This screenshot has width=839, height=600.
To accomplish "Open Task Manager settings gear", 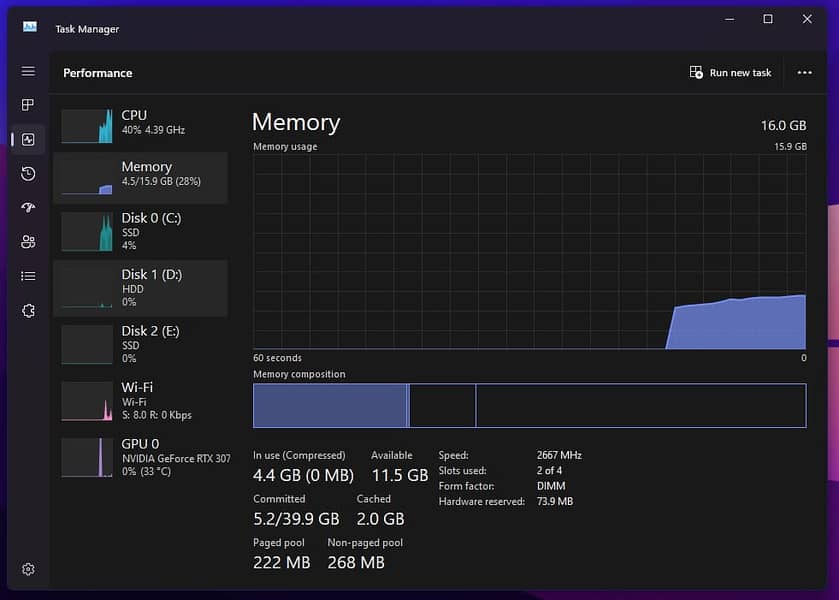I will click(x=28, y=569).
